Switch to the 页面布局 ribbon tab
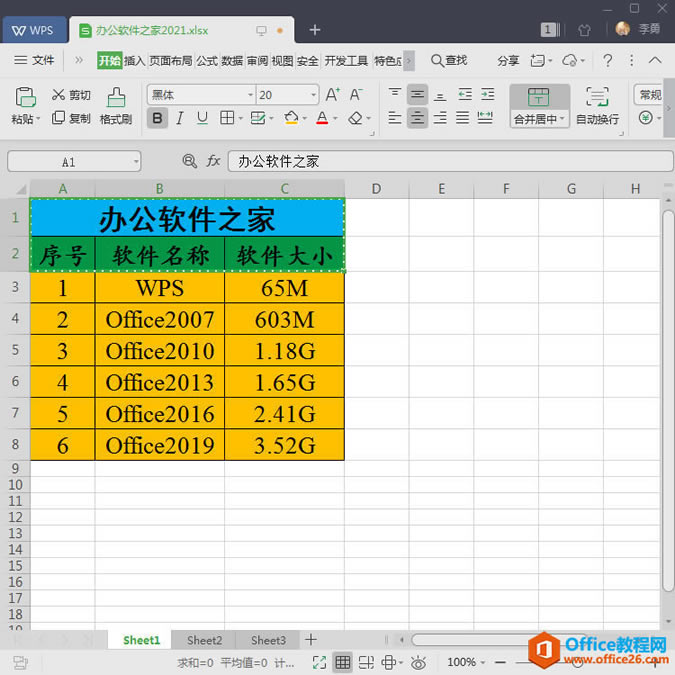 click(170, 61)
